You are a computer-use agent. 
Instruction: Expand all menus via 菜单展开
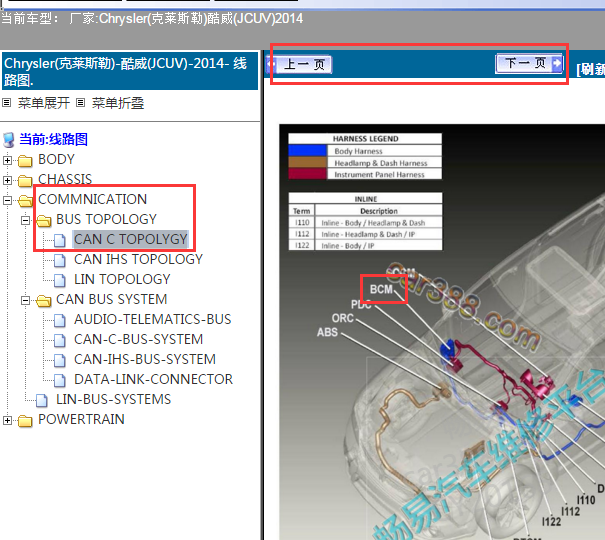tap(44, 103)
